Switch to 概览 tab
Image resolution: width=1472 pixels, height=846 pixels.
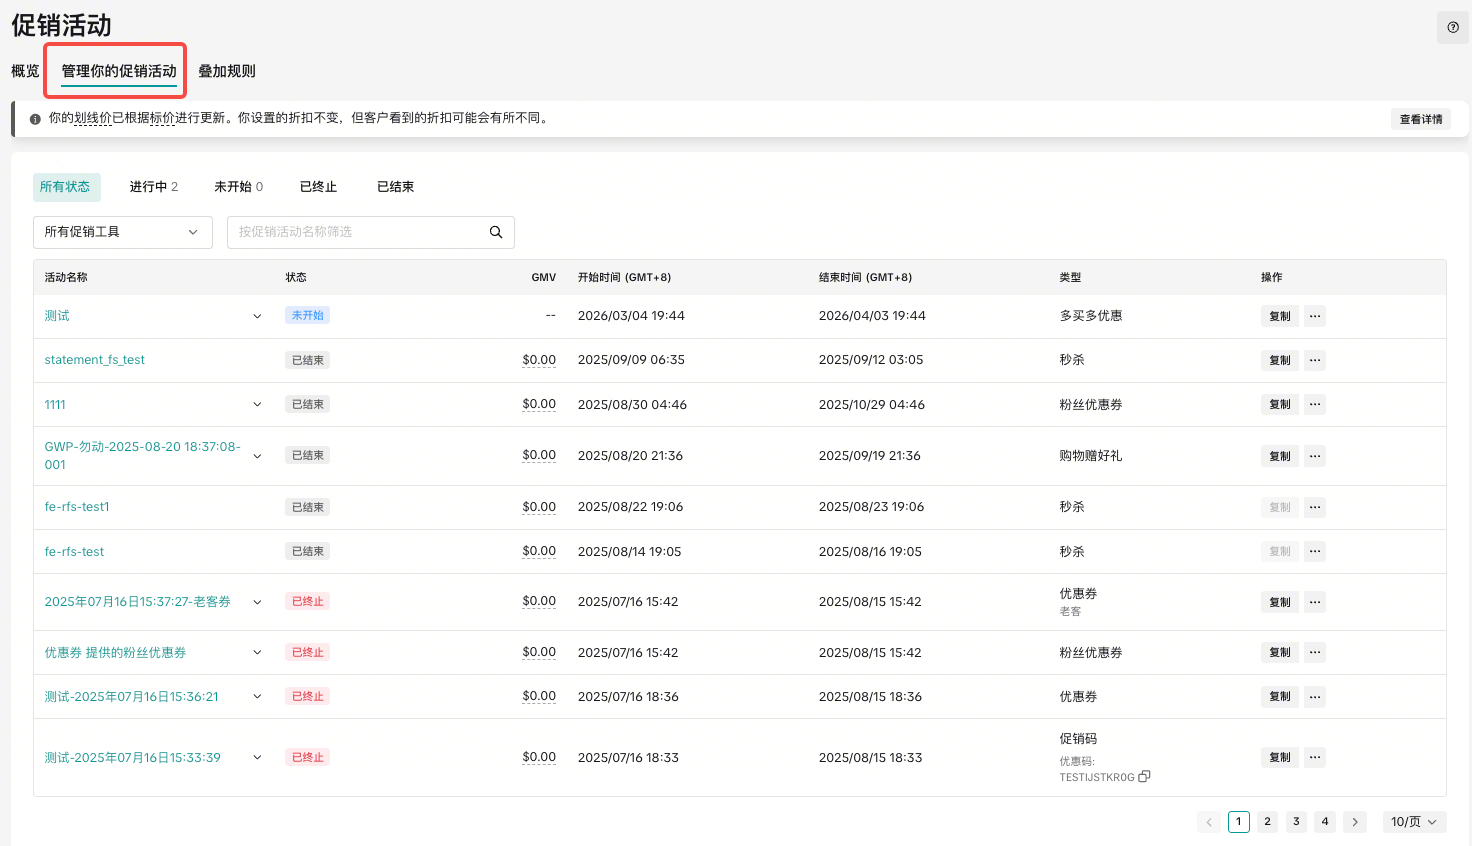[25, 71]
